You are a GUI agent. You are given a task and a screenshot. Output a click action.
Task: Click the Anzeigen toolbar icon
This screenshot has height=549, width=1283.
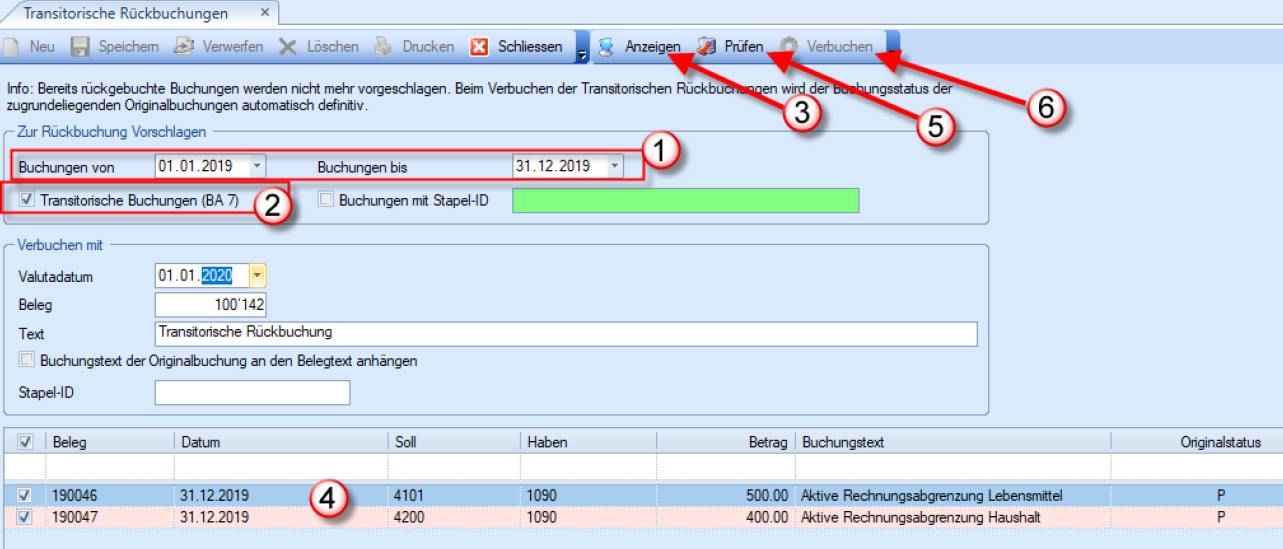(x=607, y=46)
